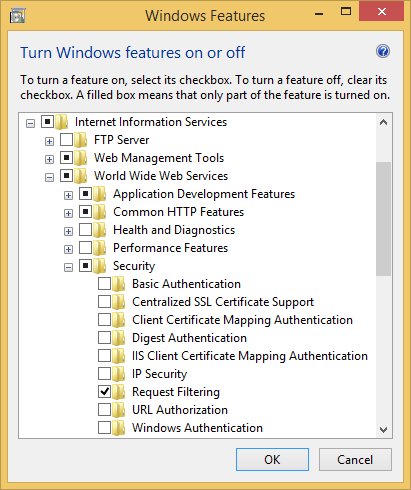Image resolution: width=411 pixels, height=490 pixels.
Task: Check the IP Security checkbox
Action: click(104, 374)
